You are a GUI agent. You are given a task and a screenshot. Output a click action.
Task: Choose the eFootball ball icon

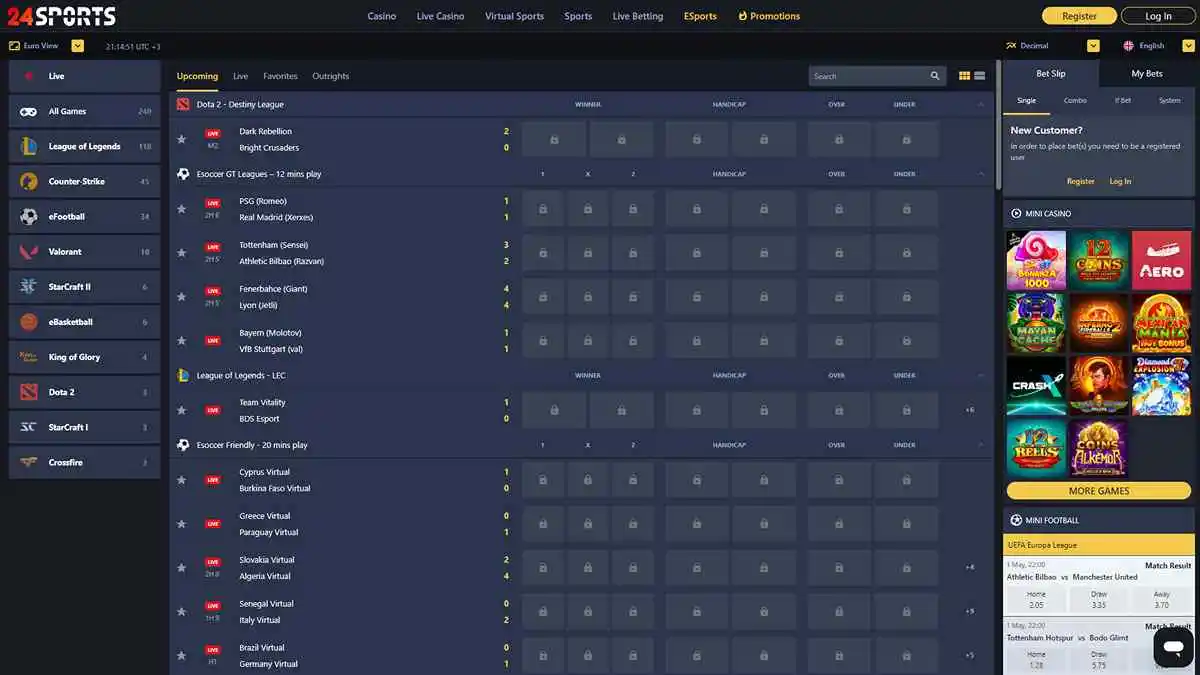[29, 217]
